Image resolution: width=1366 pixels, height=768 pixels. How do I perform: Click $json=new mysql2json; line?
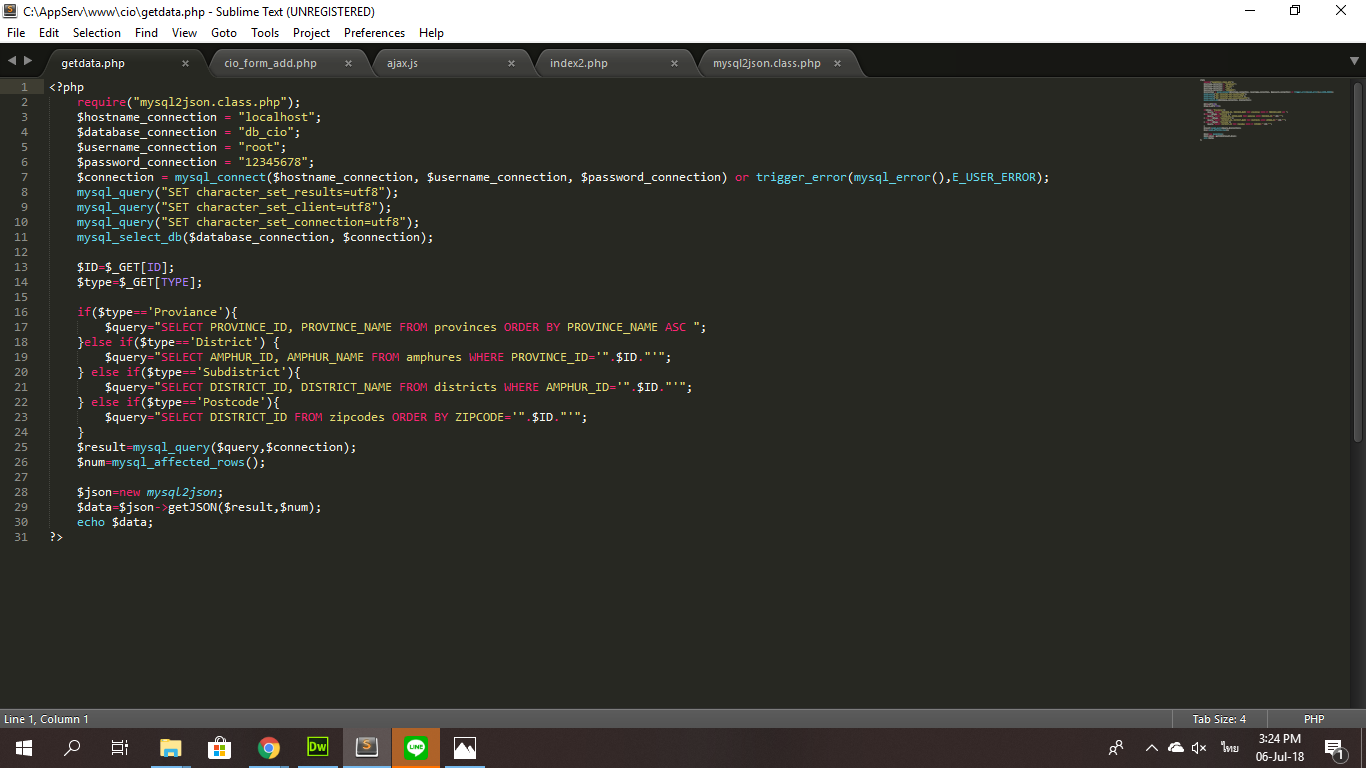[x=150, y=492]
